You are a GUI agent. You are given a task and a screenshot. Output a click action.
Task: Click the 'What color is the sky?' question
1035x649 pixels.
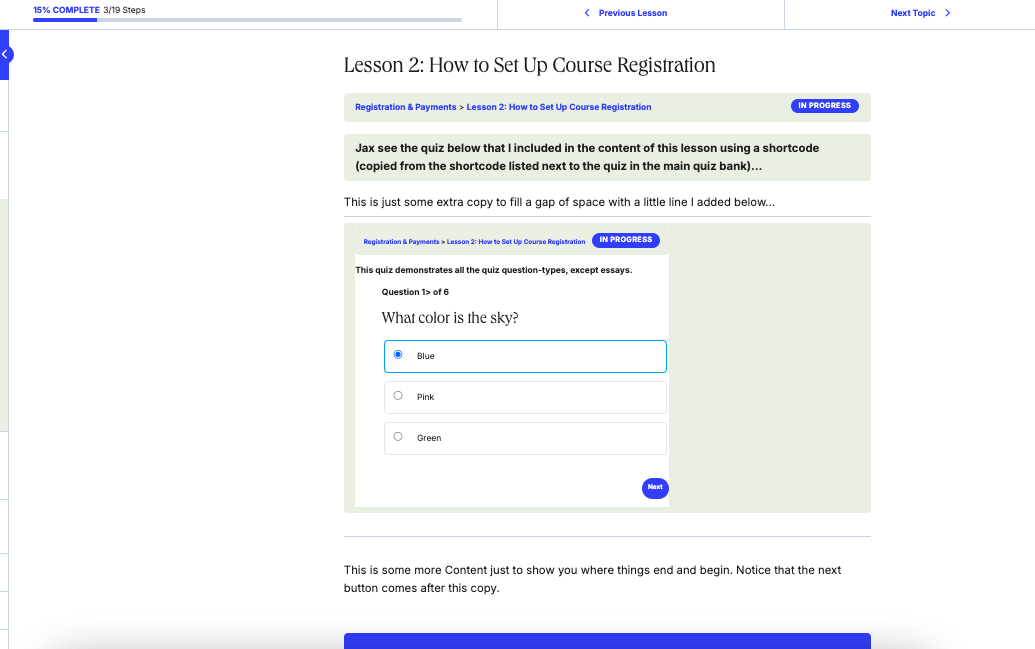coord(450,318)
